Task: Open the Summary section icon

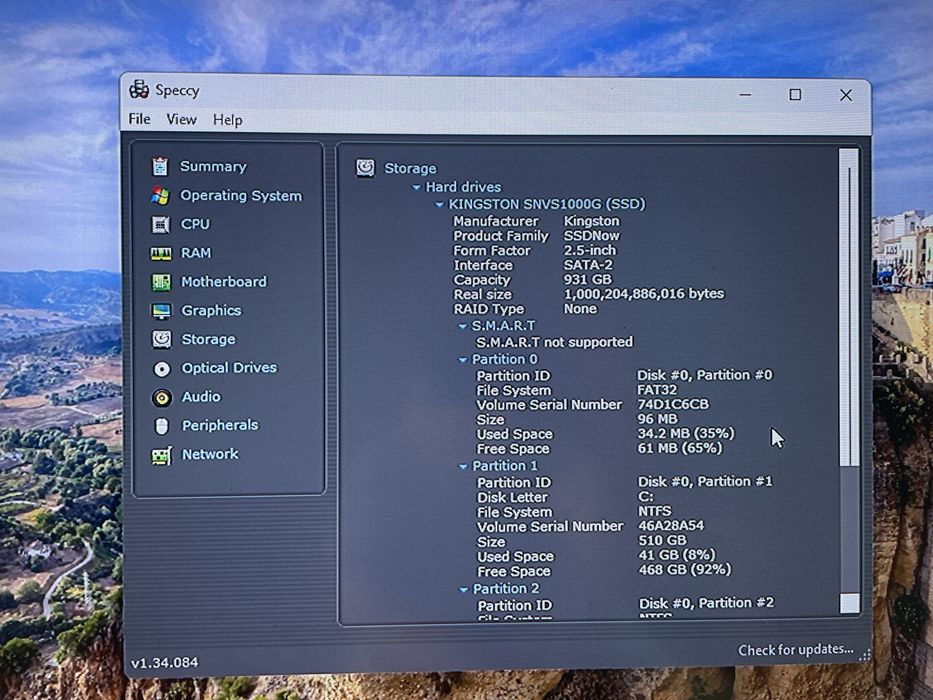Action: [x=160, y=167]
